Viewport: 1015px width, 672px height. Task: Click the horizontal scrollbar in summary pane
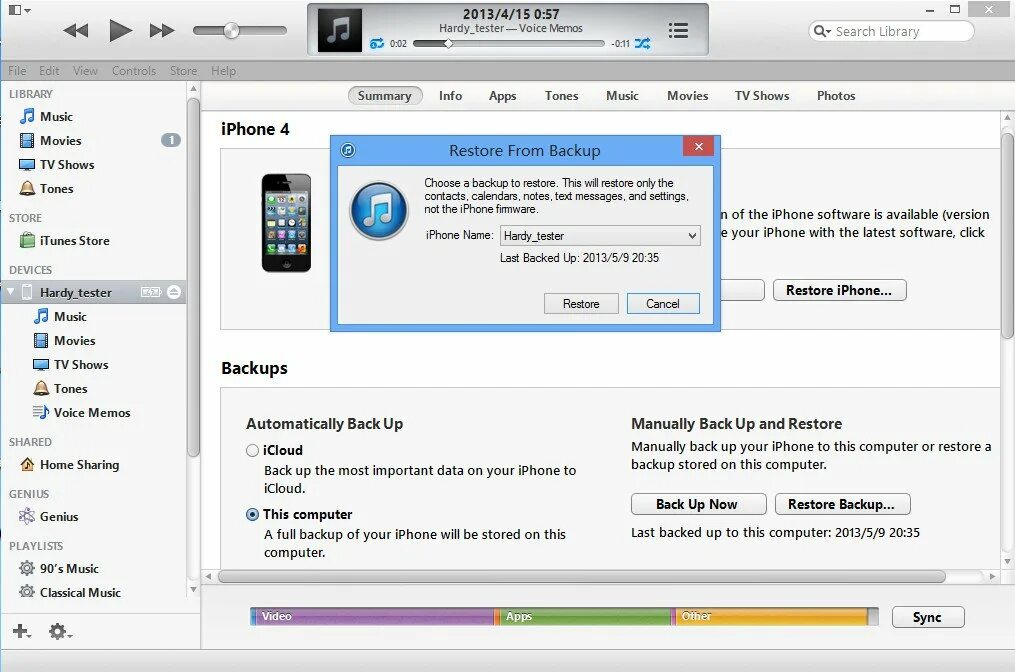581,576
